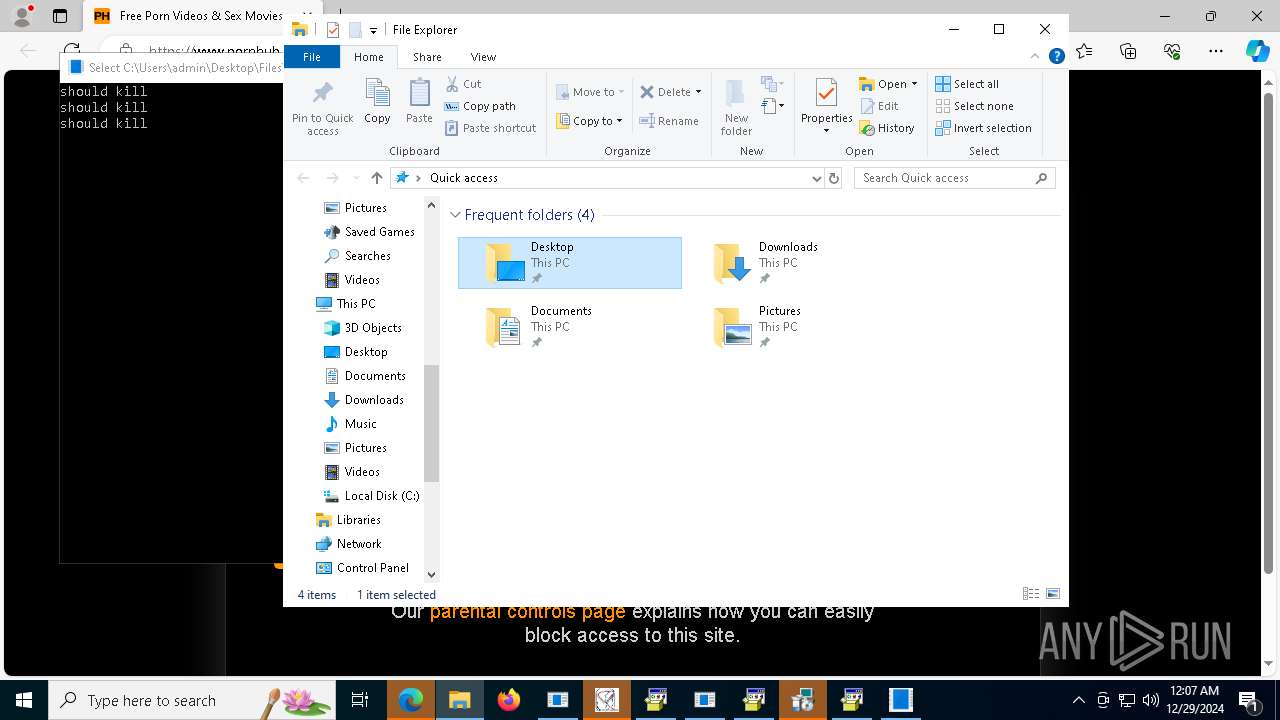
Task: Select the Desktop frequent folder
Action: click(570, 263)
